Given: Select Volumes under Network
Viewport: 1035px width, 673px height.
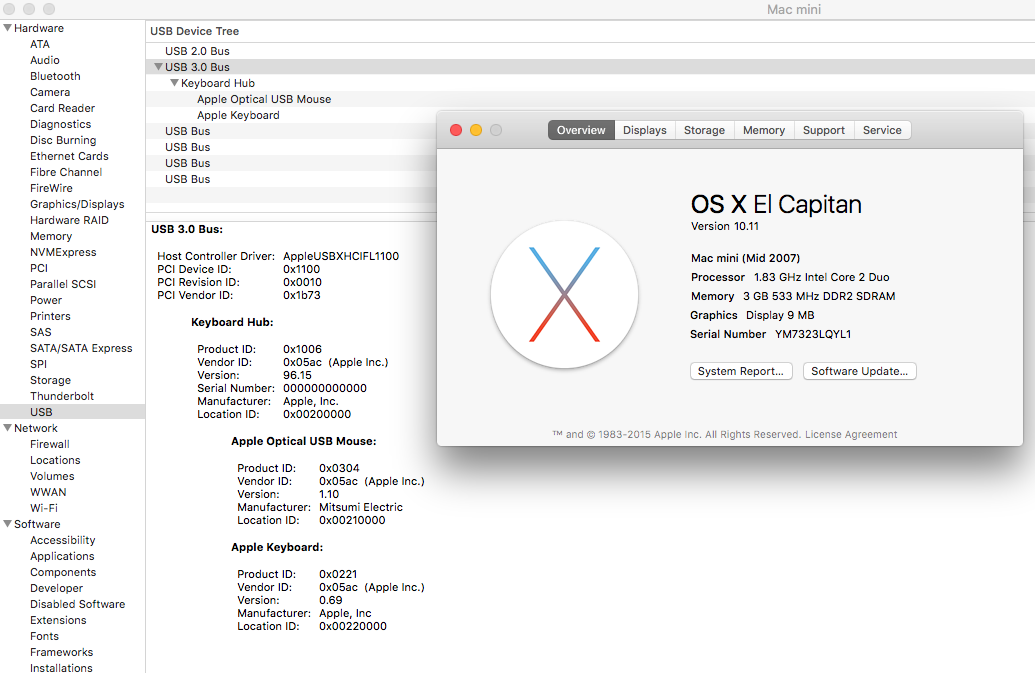Looking at the screenshot, I should click(52, 476).
